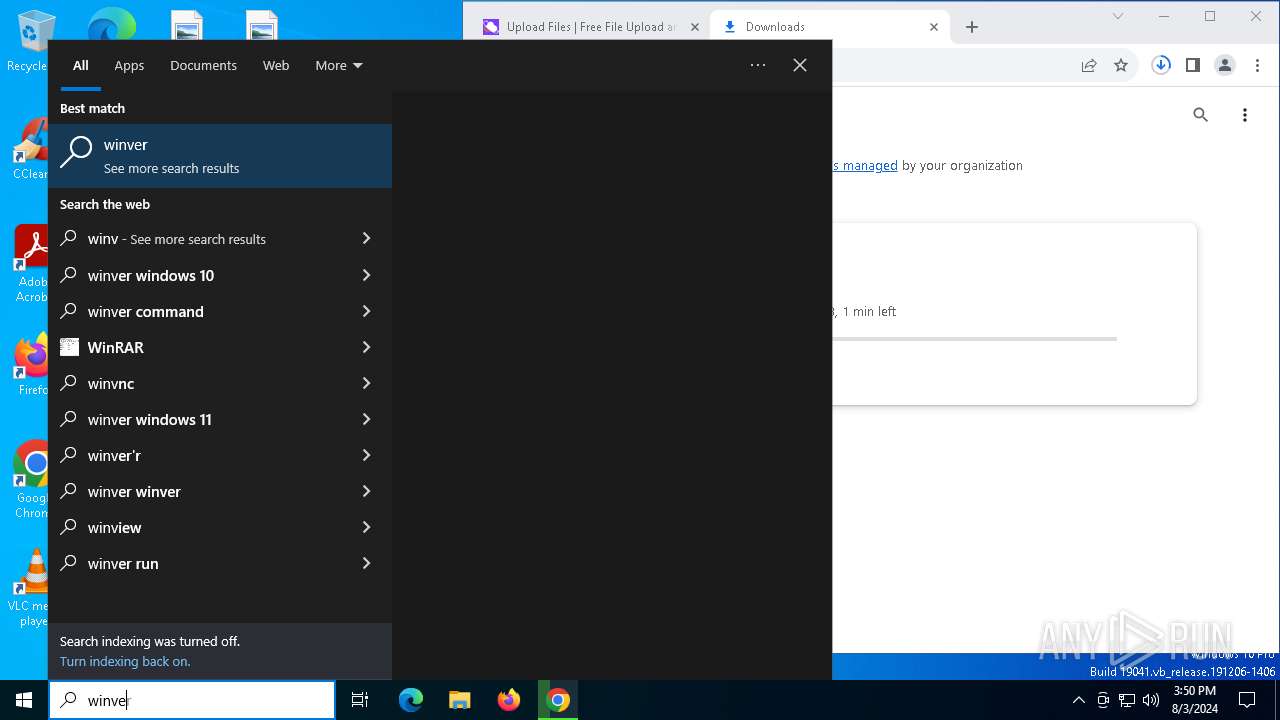Select the WinRAR app icon in results
1280x720 pixels.
click(69, 347)
